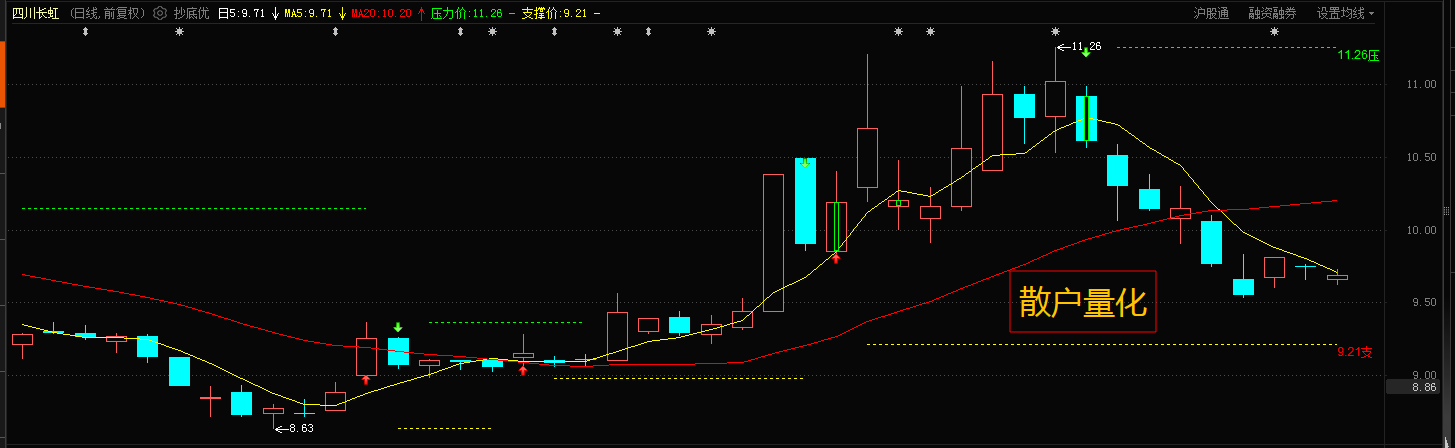Viewport: 1455px width, 448px height.
Task: Click the leftmost double-arrow event marker
Action: tap(85, 32)
